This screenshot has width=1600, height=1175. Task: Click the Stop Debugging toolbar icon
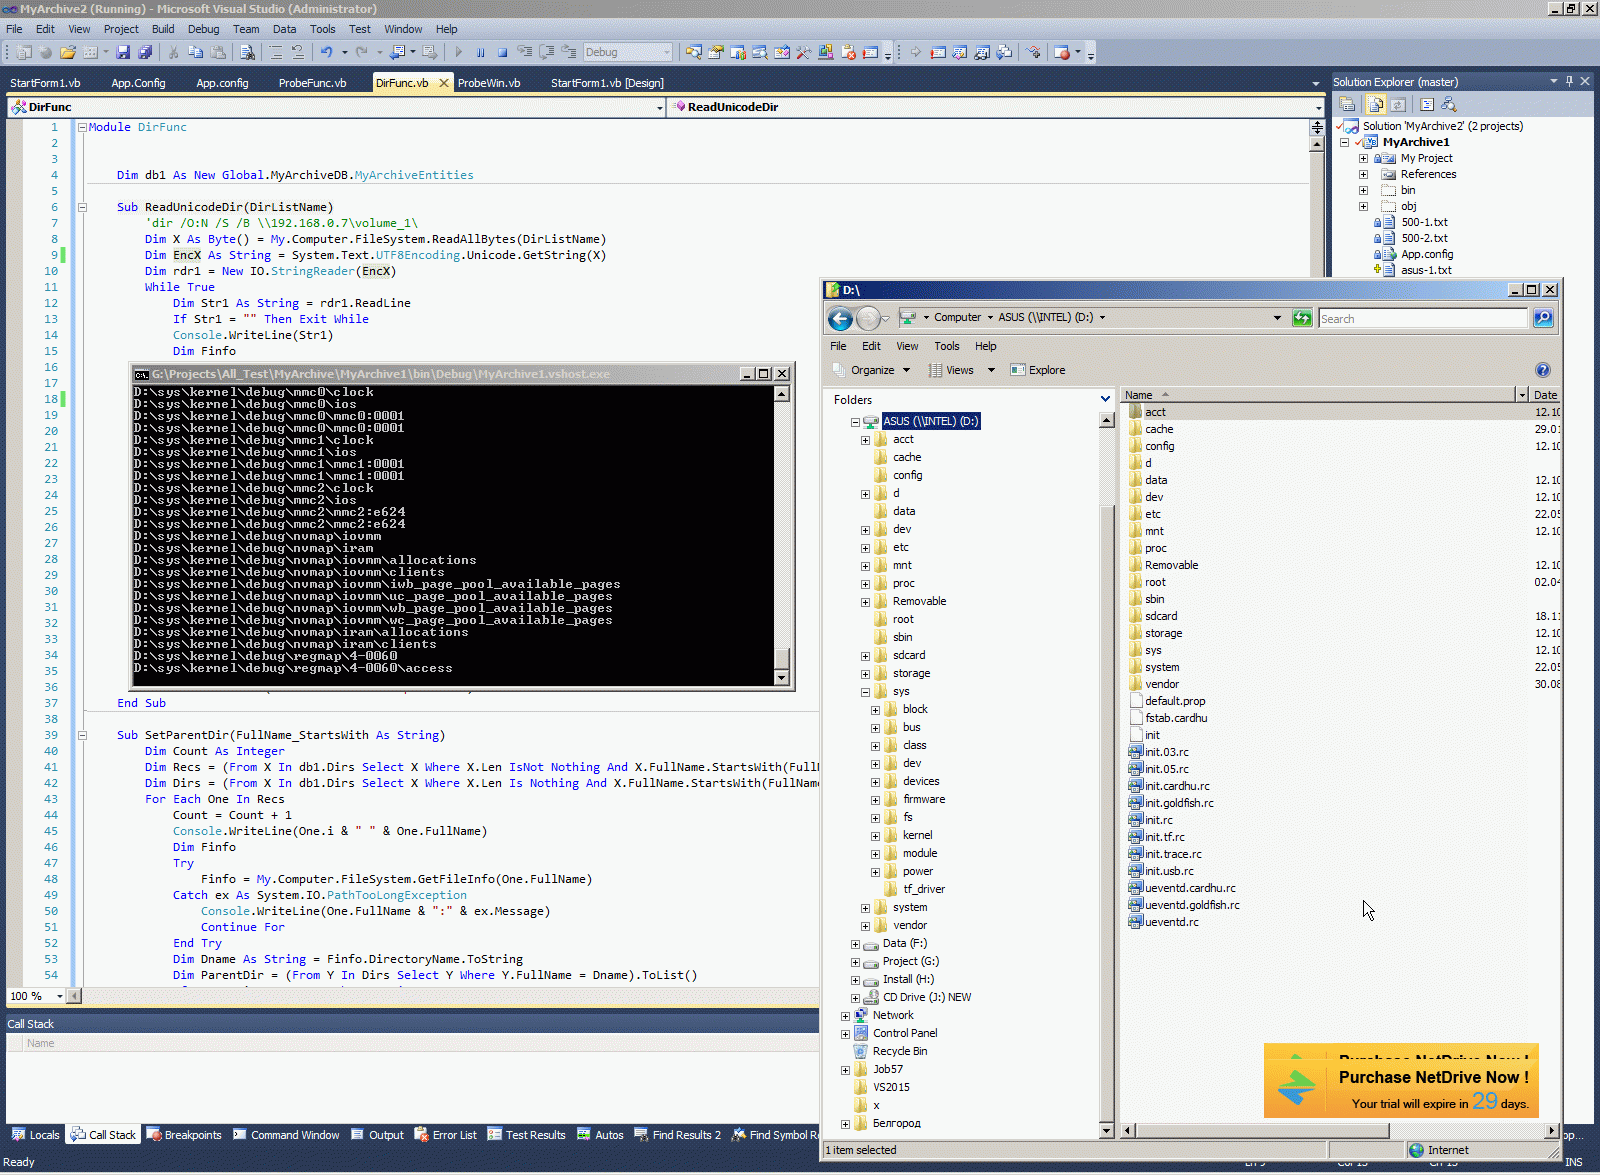[x=502, y=52]
